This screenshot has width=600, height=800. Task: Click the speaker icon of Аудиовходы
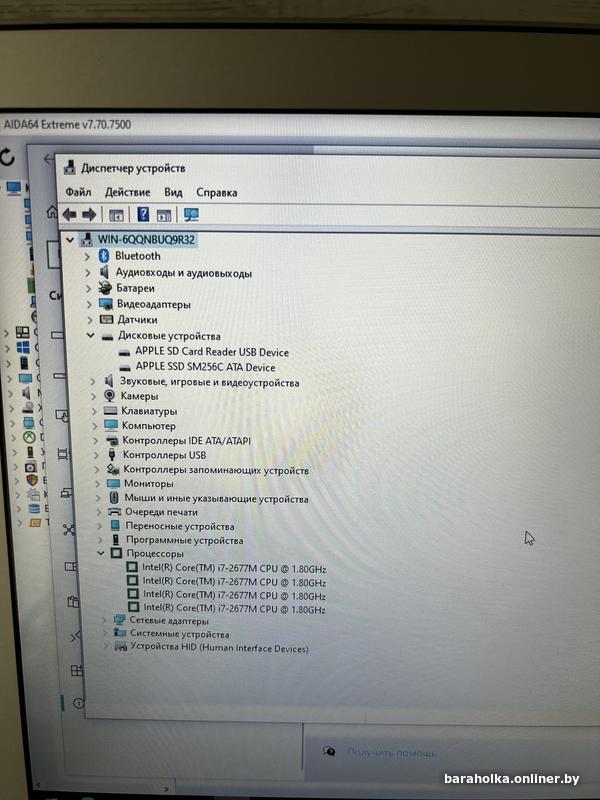click(104, 271)
